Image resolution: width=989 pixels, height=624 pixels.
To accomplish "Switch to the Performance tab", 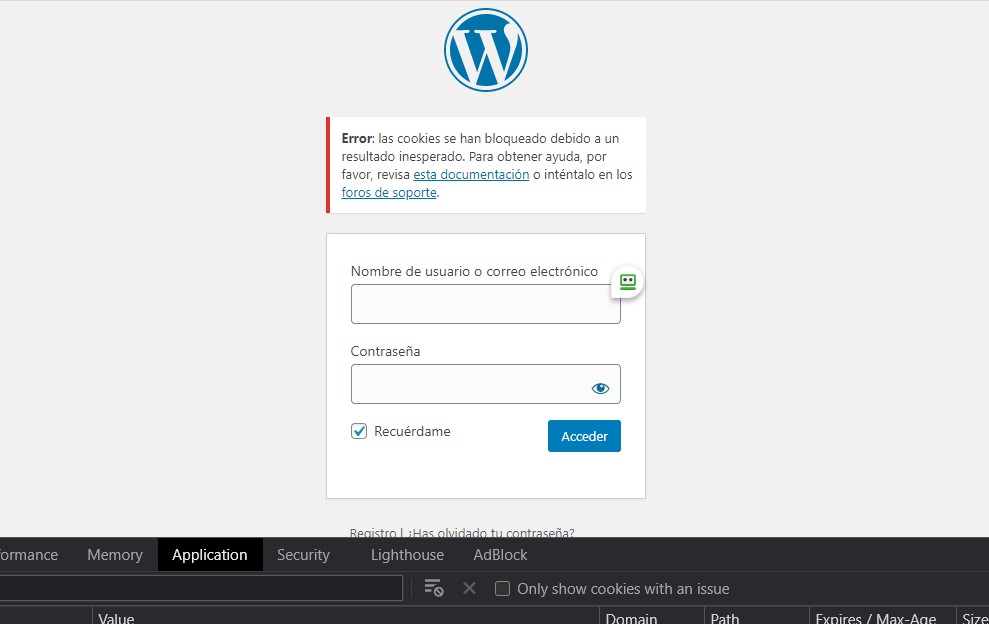I will 28,555.
